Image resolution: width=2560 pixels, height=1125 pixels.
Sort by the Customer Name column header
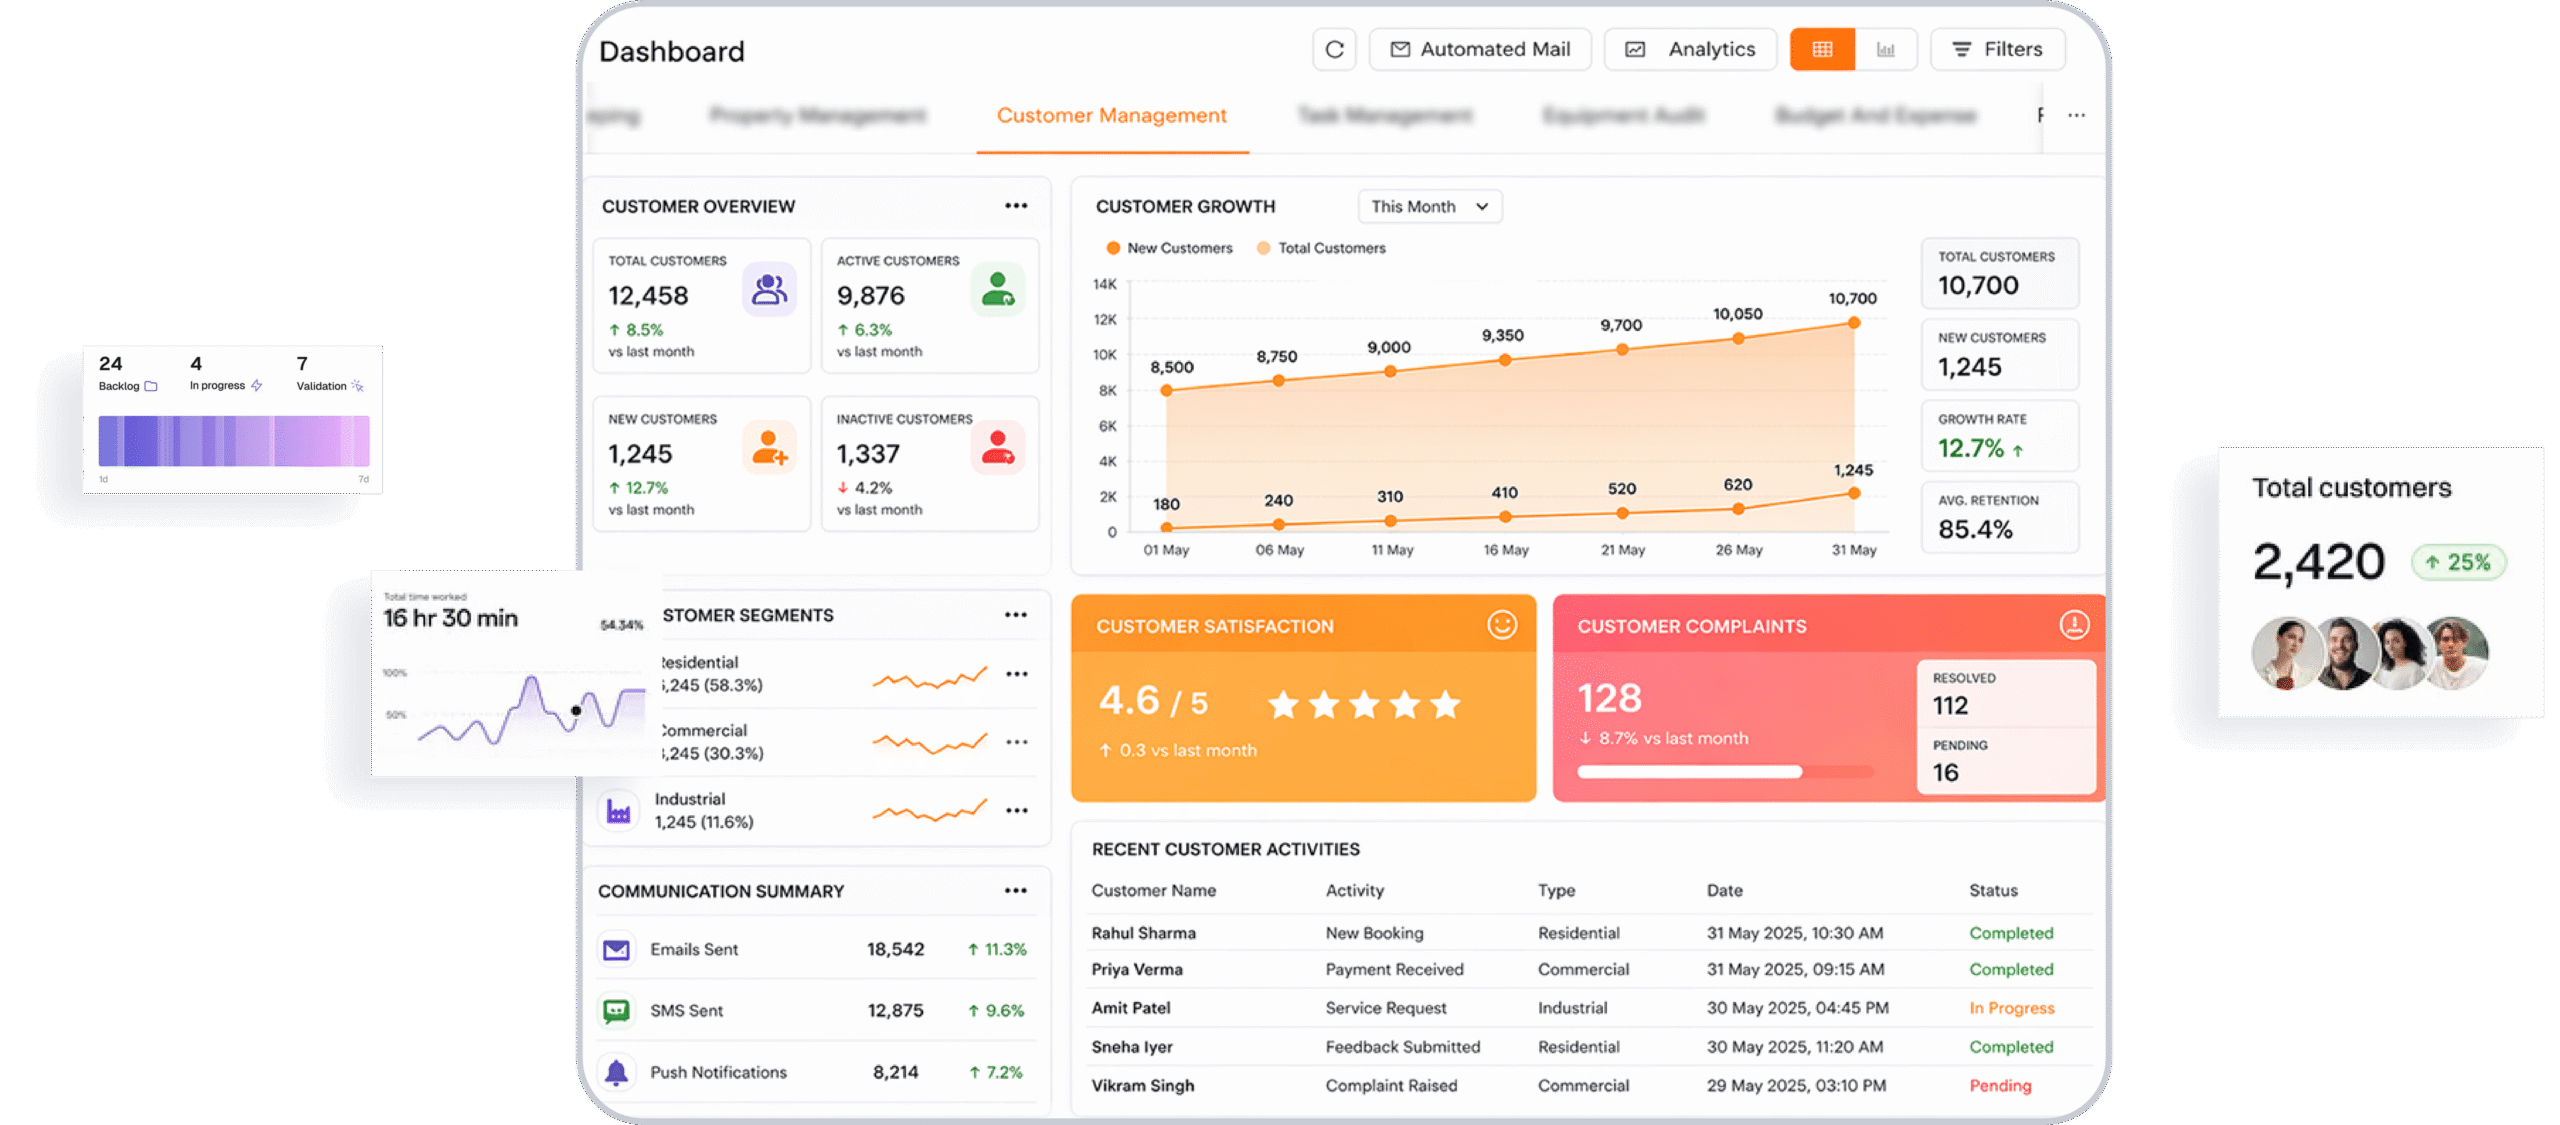(x=1153, y=890)
